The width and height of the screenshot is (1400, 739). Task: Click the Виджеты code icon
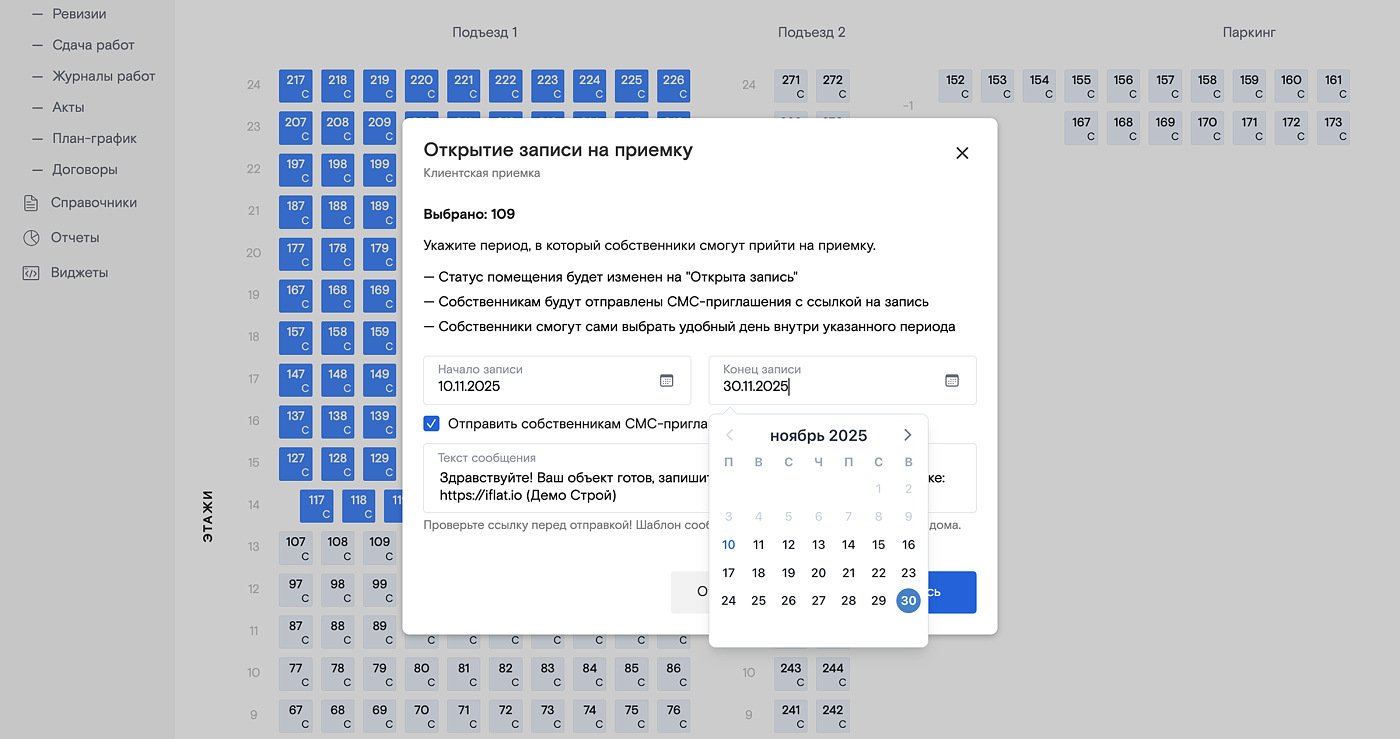31,273
